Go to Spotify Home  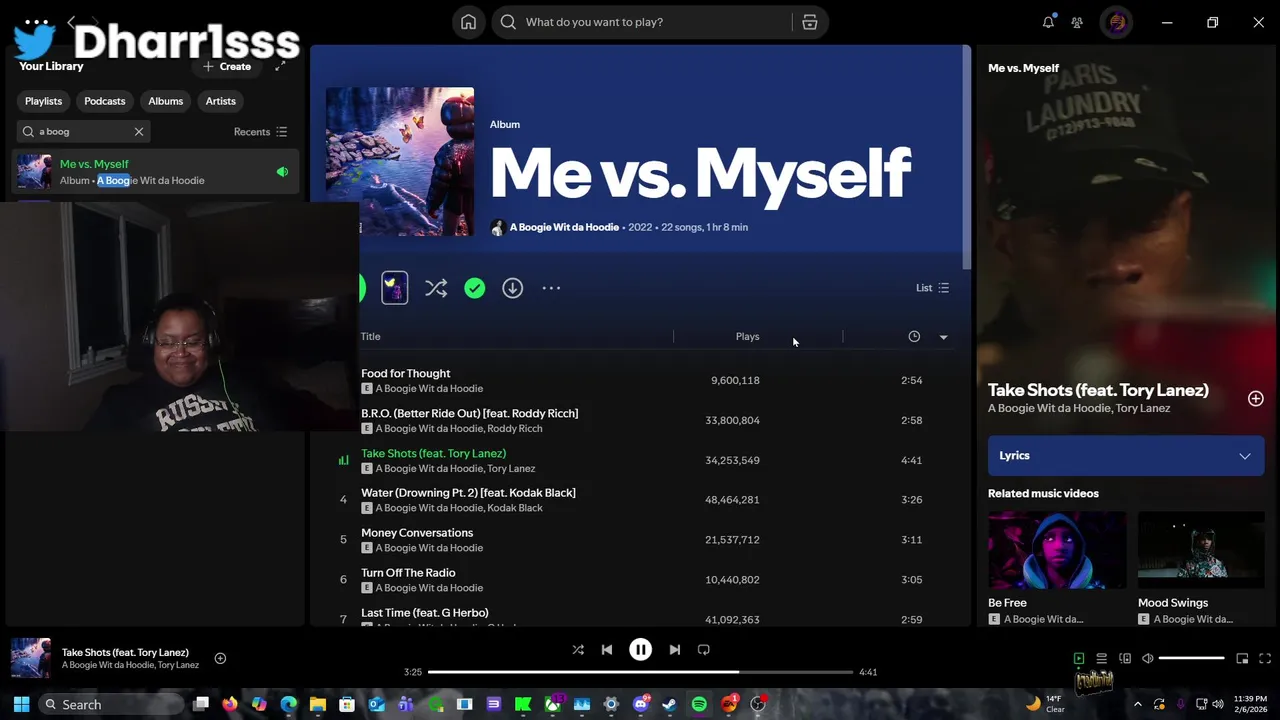[x=468, y=22]
